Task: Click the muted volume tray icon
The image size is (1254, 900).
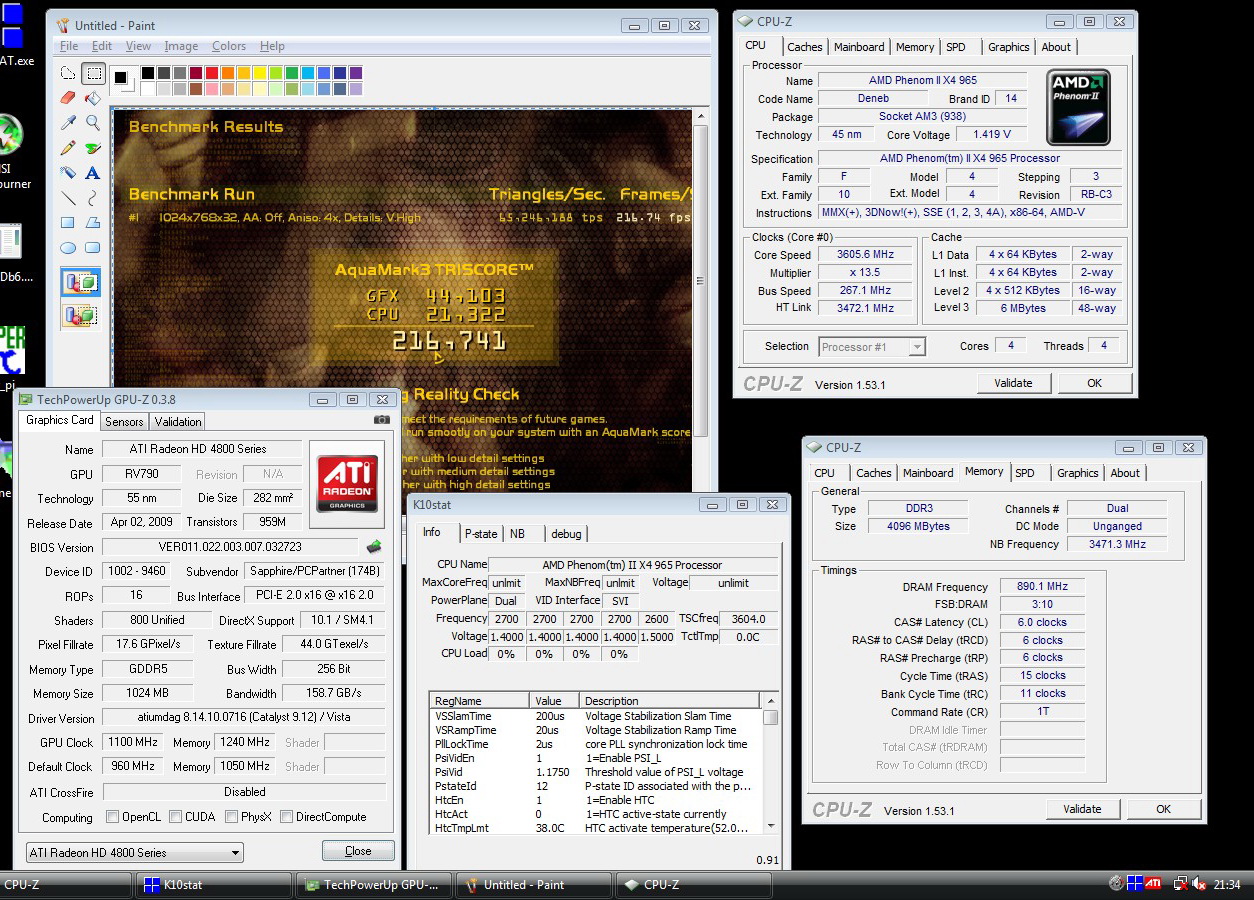Action: click(x=1198, y=884)
